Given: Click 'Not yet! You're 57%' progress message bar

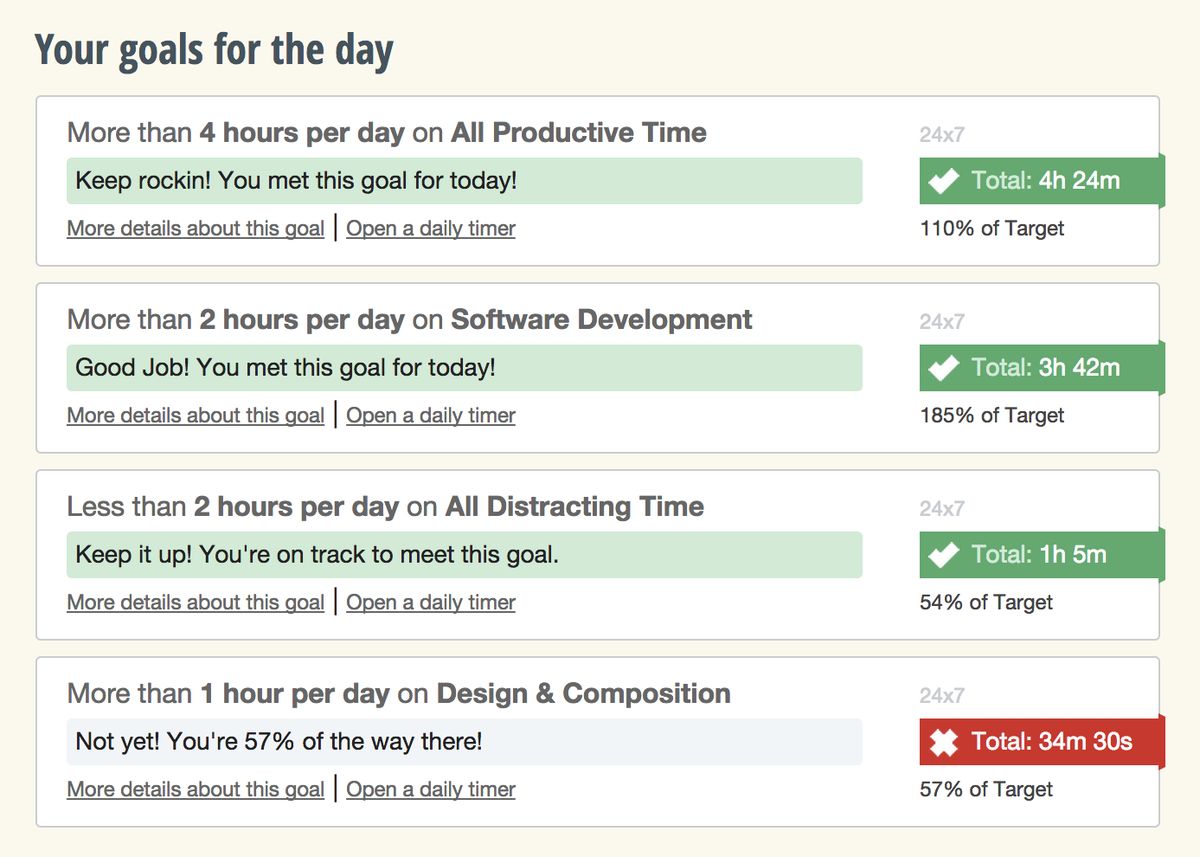Looking at the screenshot, I should (x=464, y=742).
